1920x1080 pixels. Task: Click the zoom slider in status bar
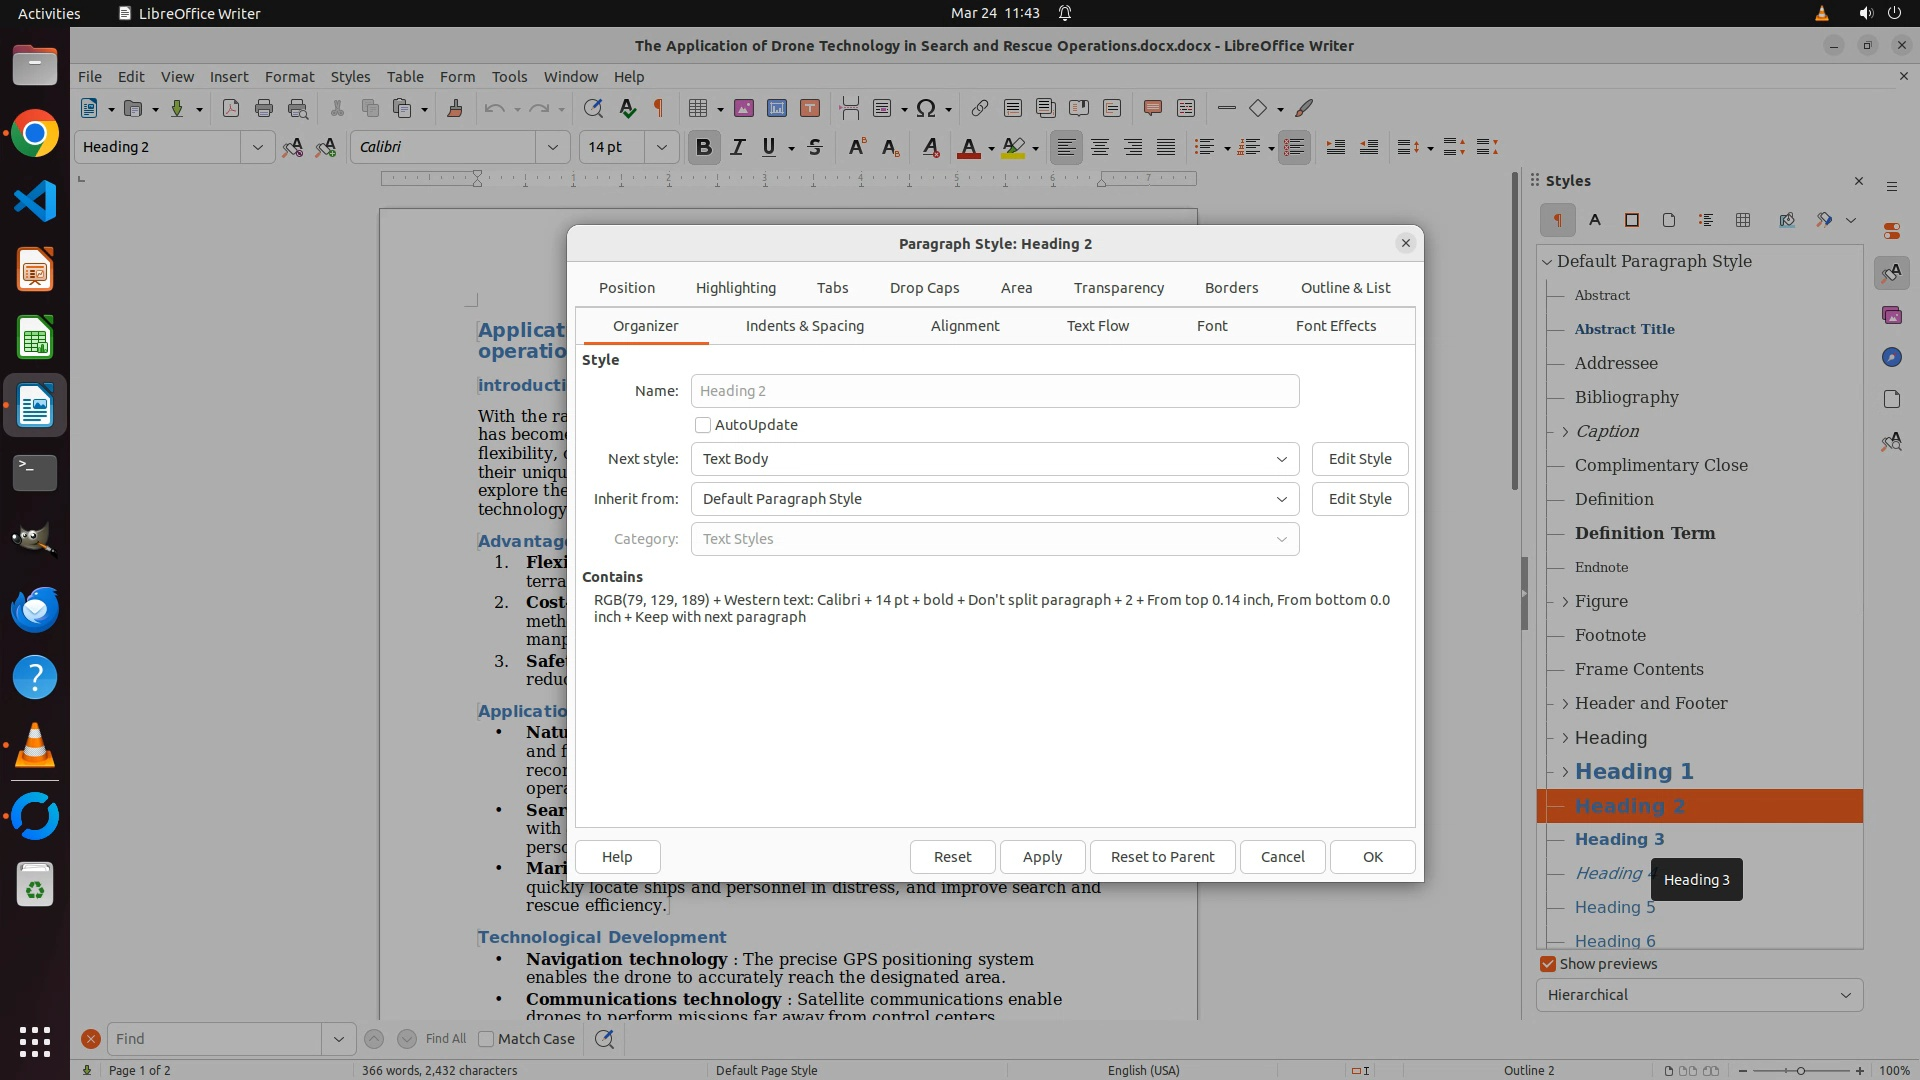pyautogui.click(x=1800, y=1070)
